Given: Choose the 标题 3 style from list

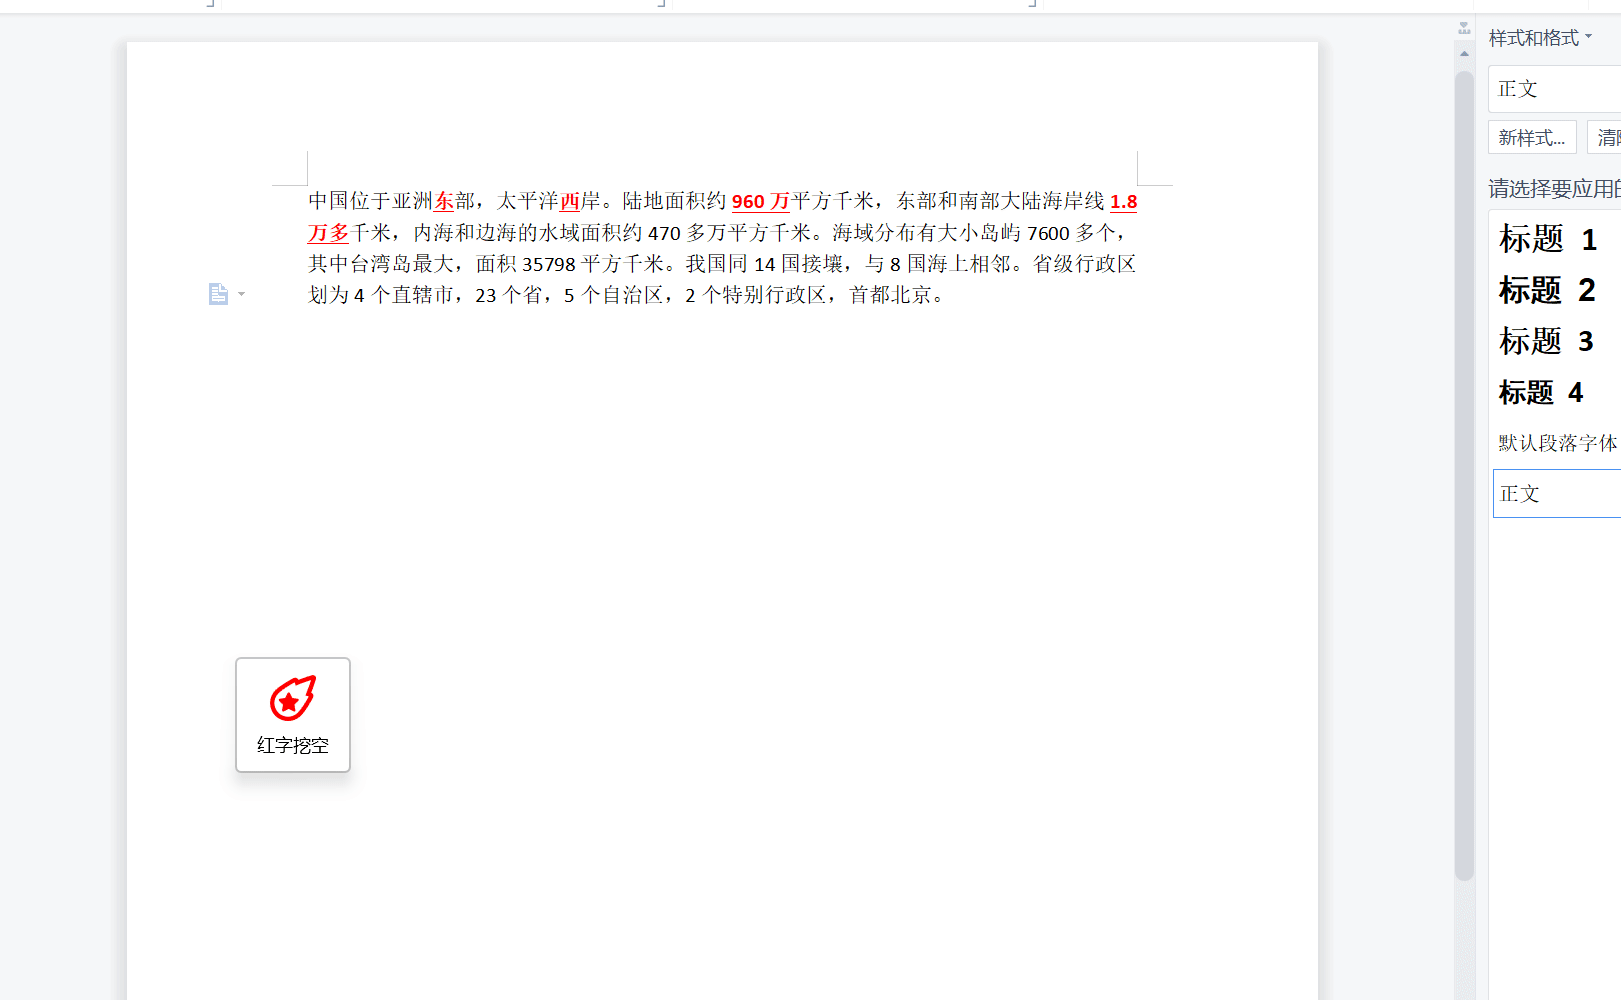Looking at the screenshot, I should tap(1548, 341).
